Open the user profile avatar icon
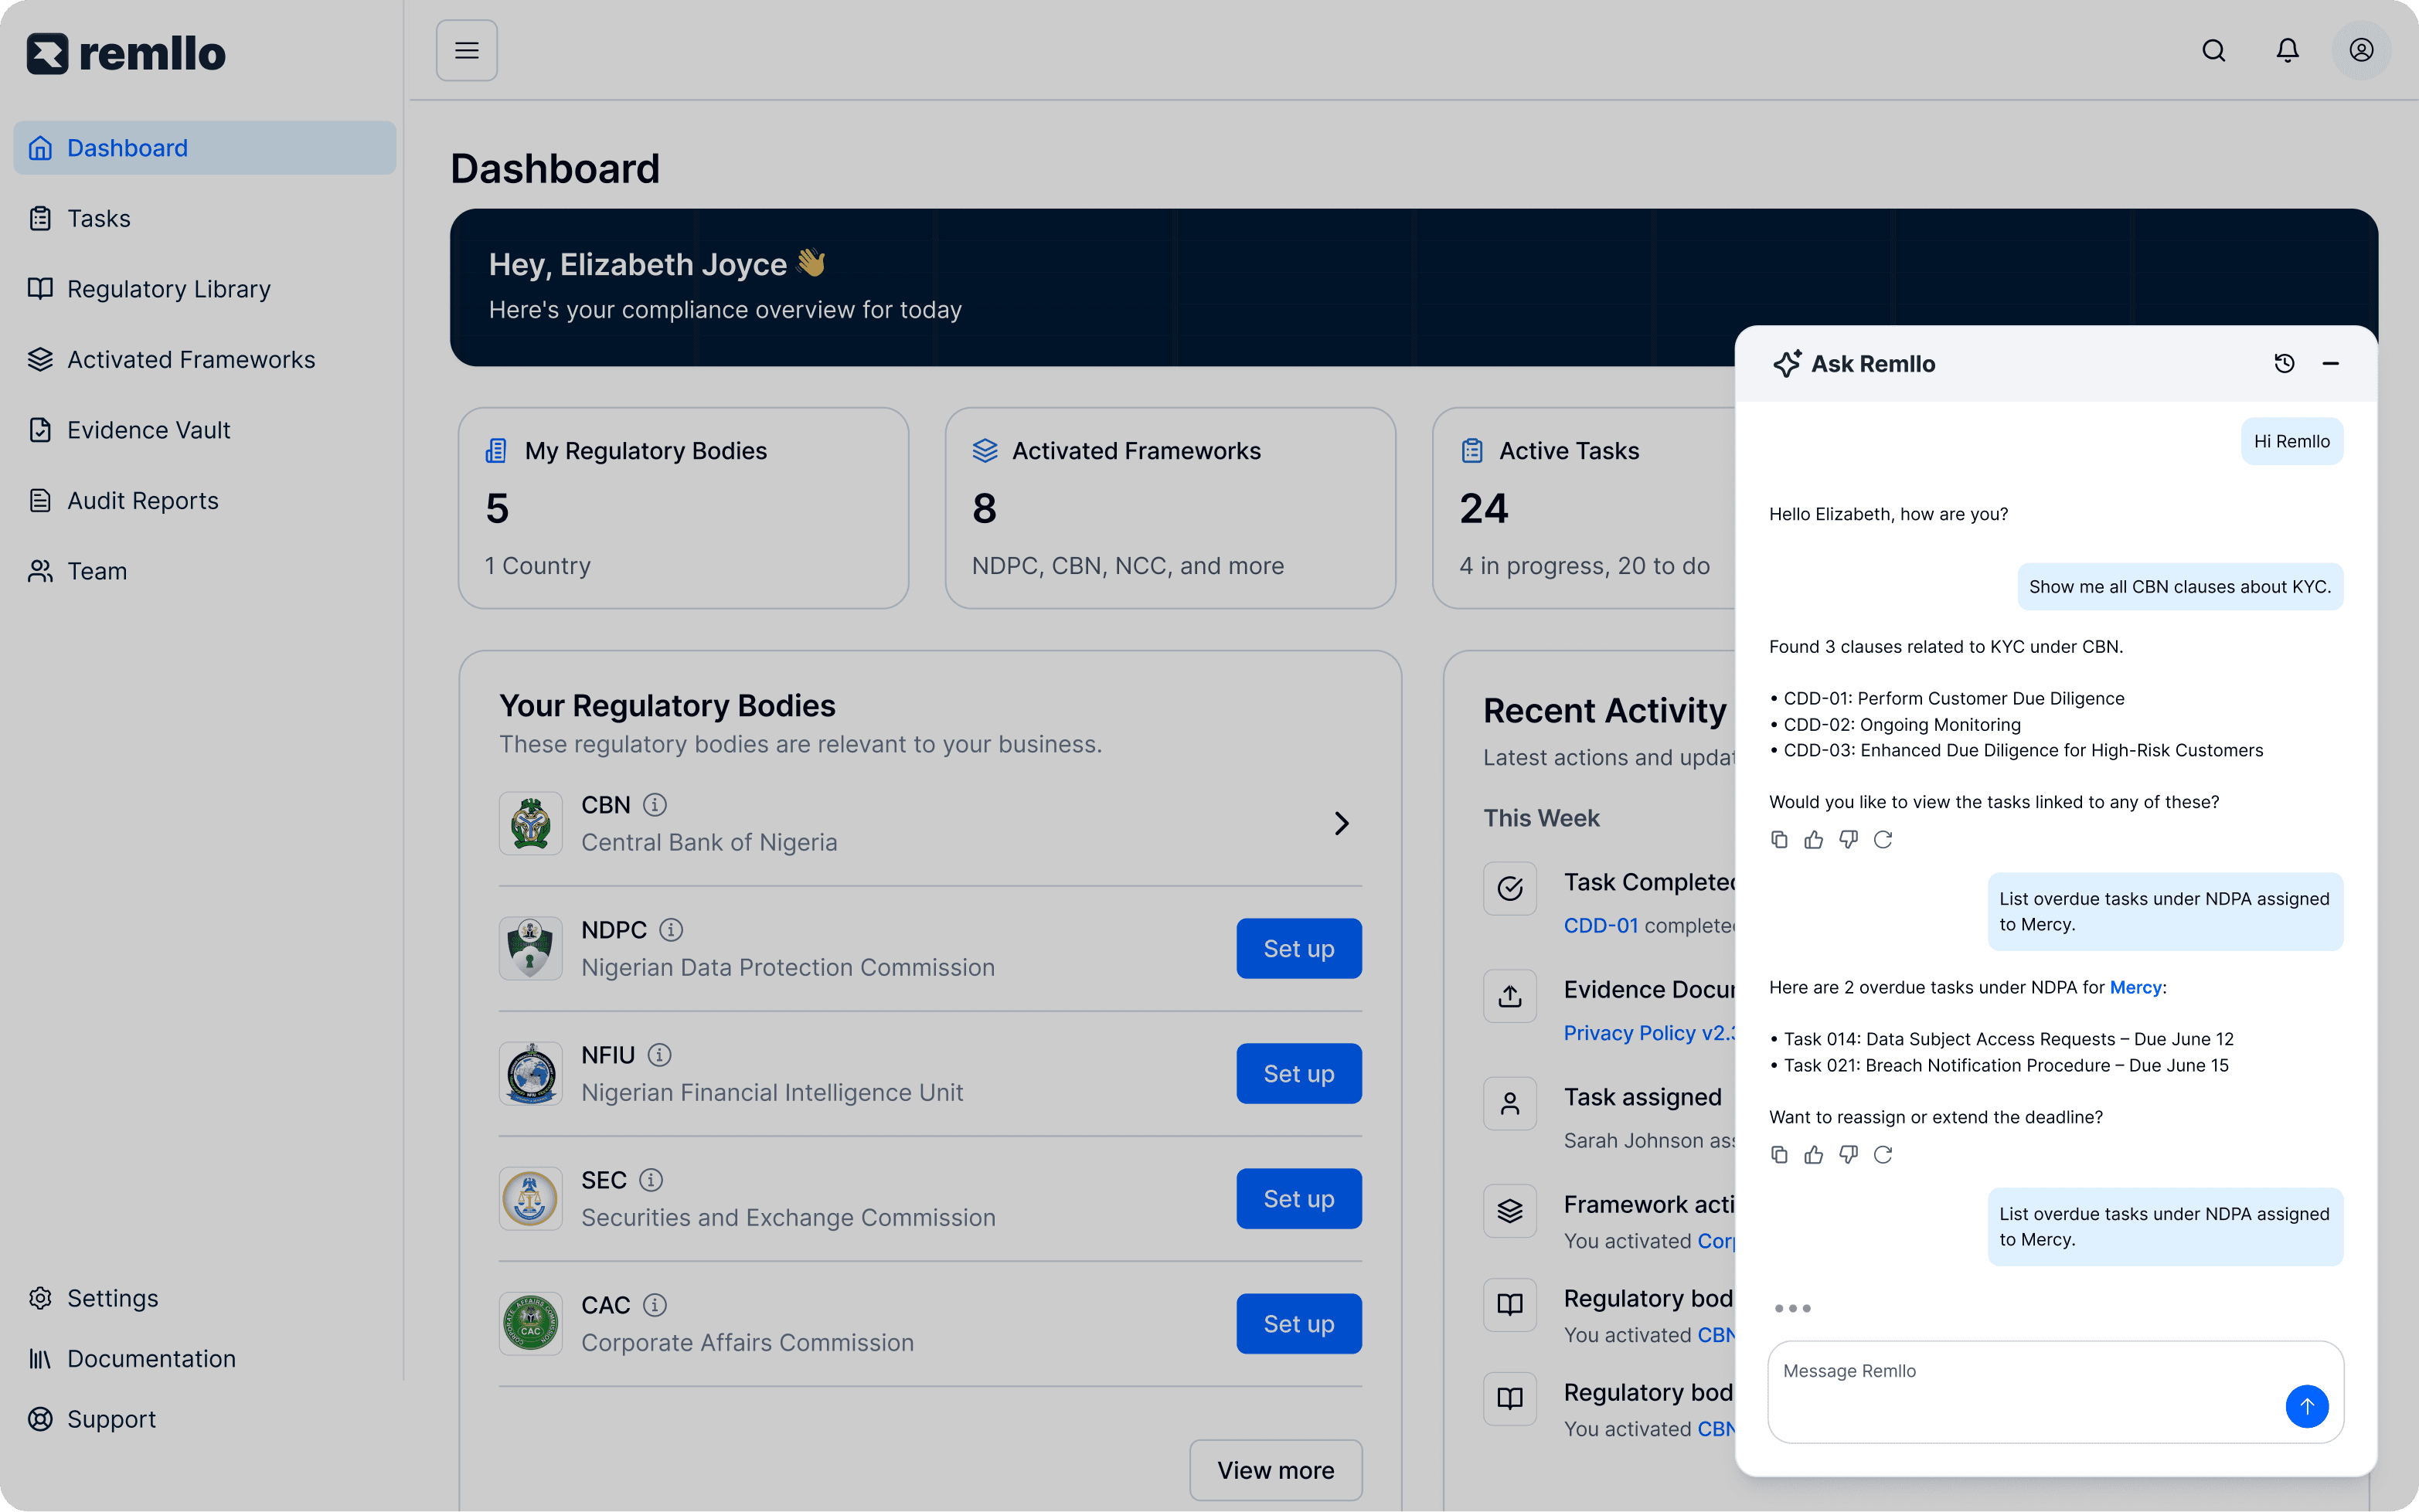The image size is (2419, 1512). pos(2361,50)
